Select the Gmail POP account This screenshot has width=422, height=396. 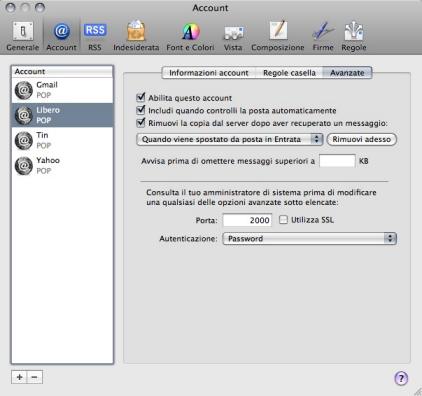(x=62, y=90)
